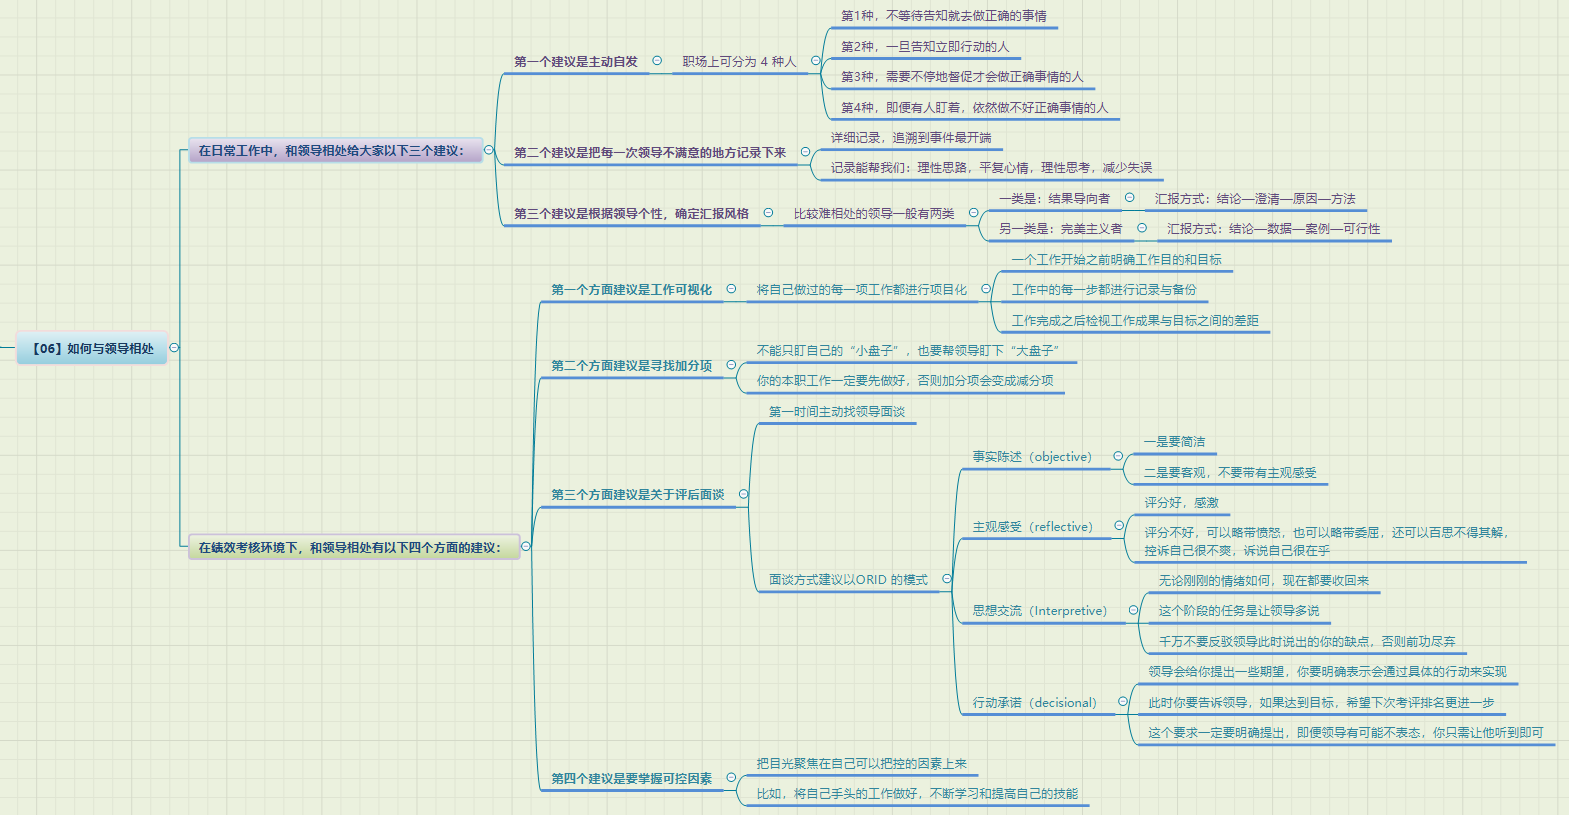Collapse the 职场上可分为 4 种人 node
This screenshot has width=1569, height=815.
tap(816, 61)
